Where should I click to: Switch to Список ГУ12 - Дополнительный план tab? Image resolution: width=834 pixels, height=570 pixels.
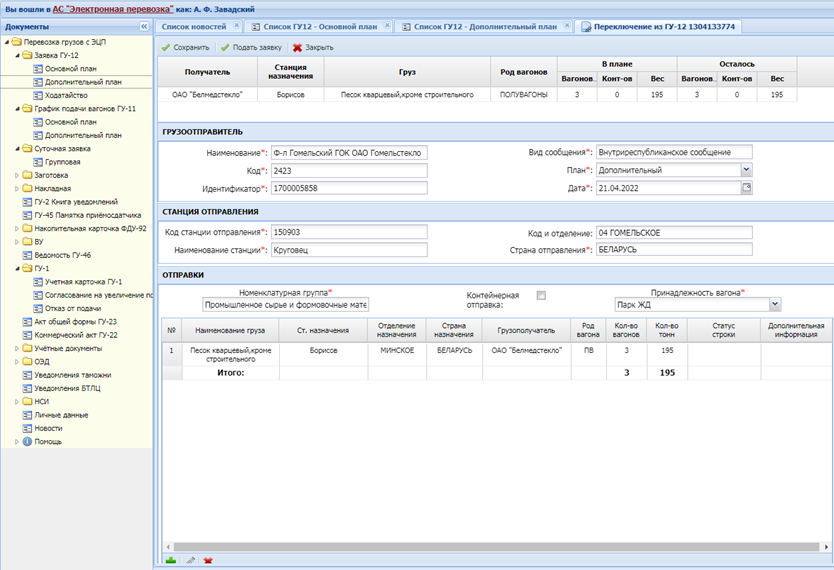point(484,26)
